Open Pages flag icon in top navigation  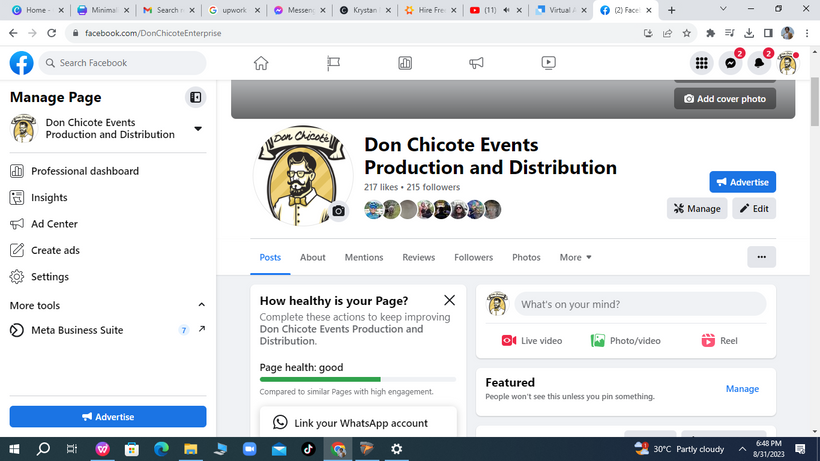[333, 63]
